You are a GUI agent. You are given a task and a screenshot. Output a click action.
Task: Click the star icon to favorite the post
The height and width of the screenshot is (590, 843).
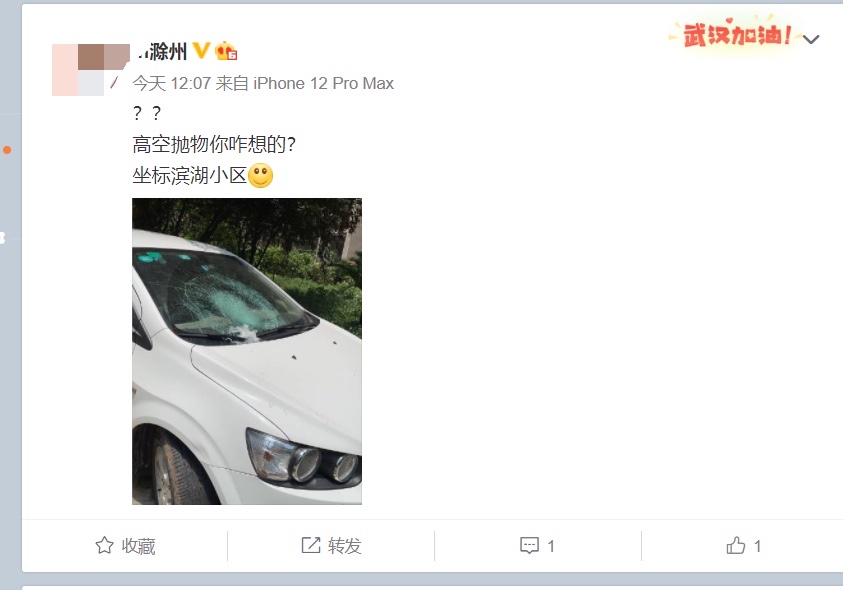pyautogui.click(x=104, y=545)
